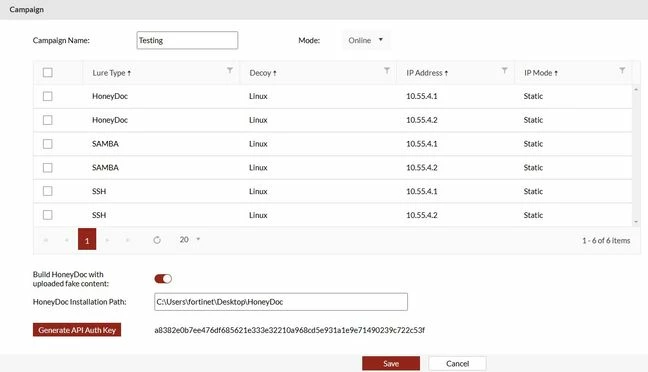Viewport: 648px width, 372px height.
Task: Sort by IP Address column header
Action: tap(427, 73)
